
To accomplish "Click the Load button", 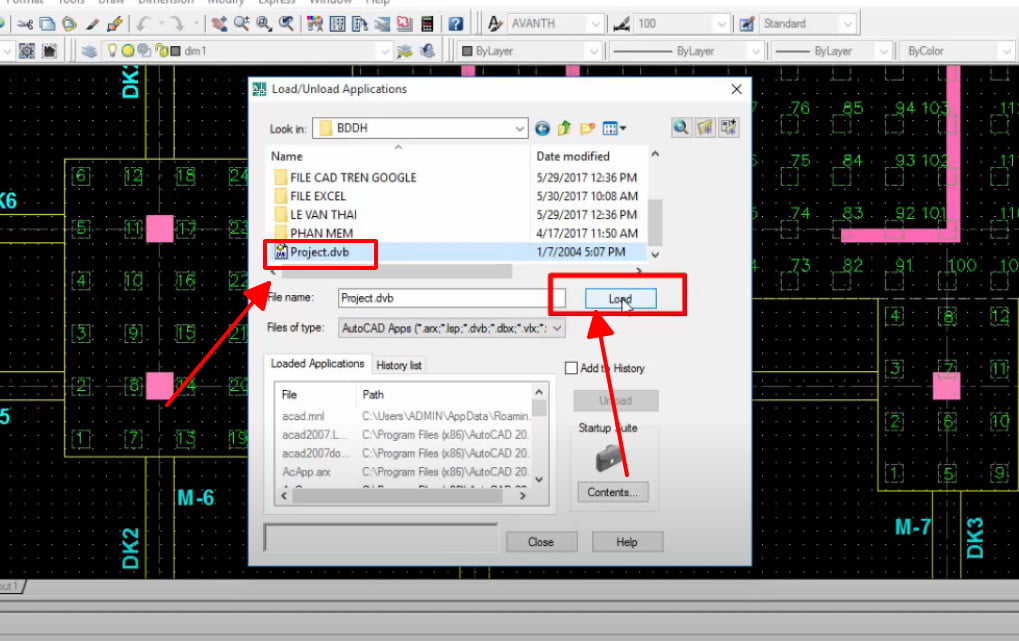I will point(621,298).
